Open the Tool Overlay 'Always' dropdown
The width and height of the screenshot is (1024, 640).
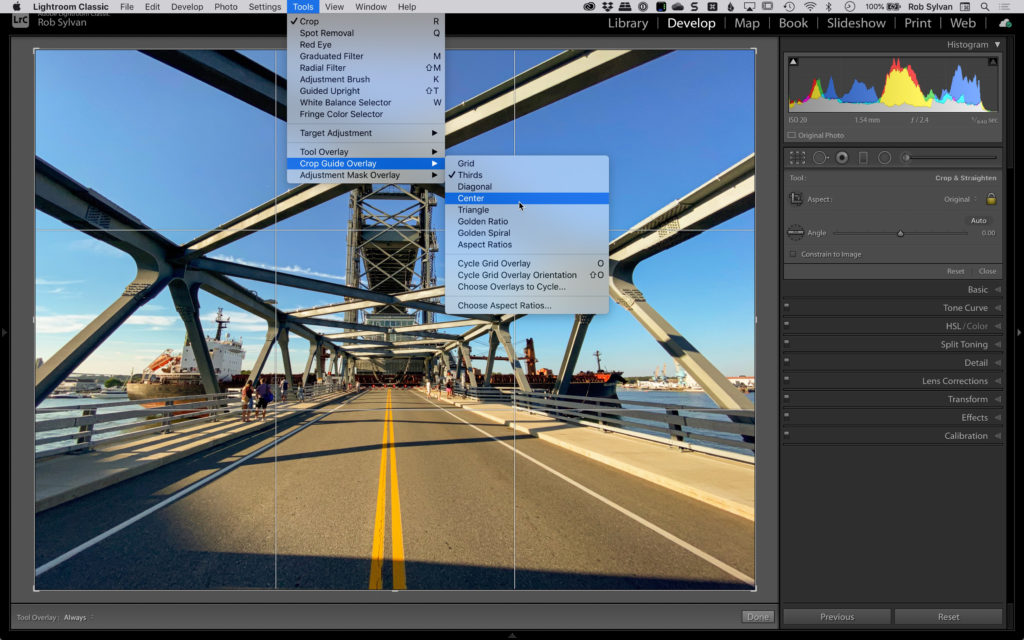pos(78,617)
